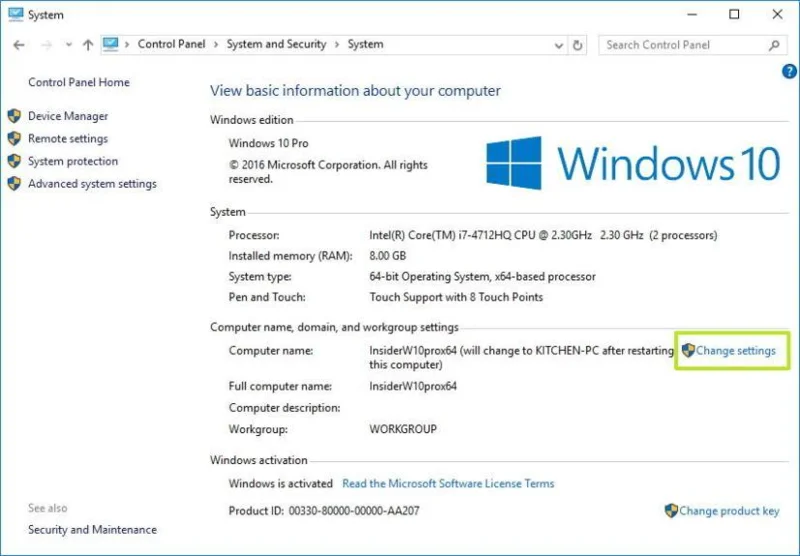Select System and Security breadcrumb

click(276, 44)
